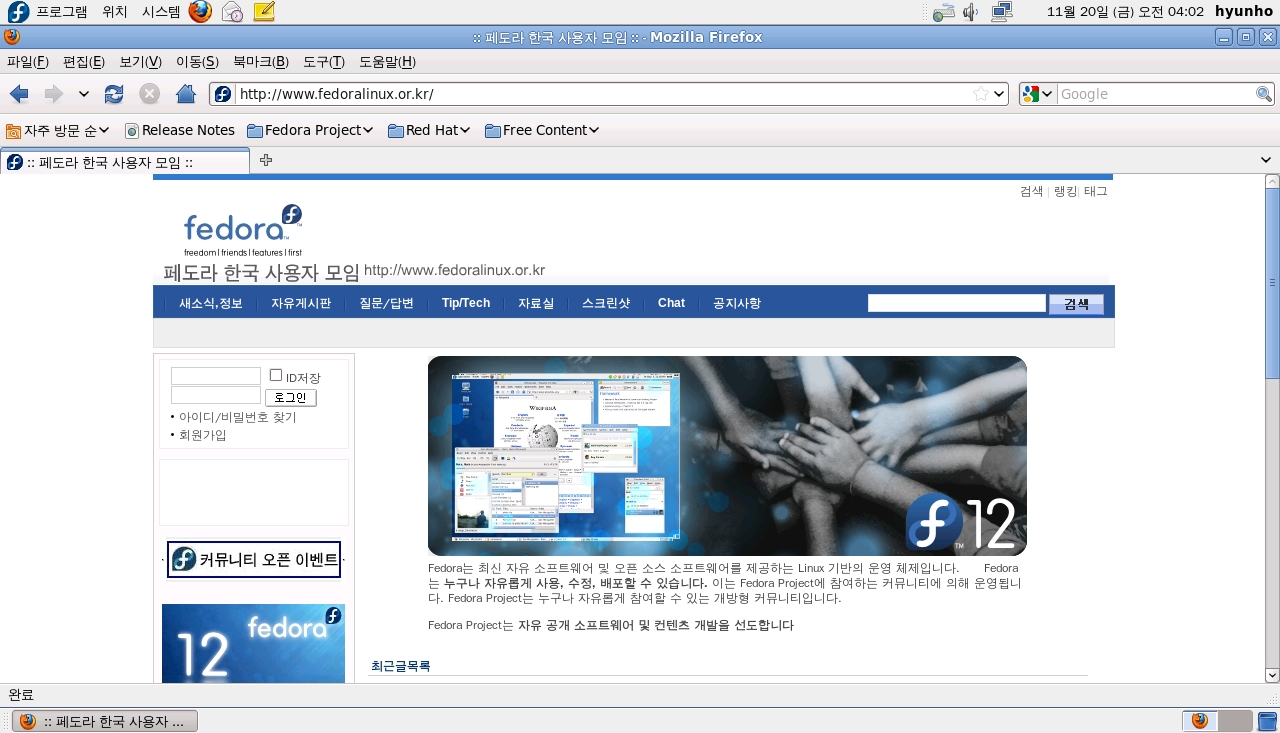Open a new tab with plus button
1280x733 pixels.
tap(265, 160)
